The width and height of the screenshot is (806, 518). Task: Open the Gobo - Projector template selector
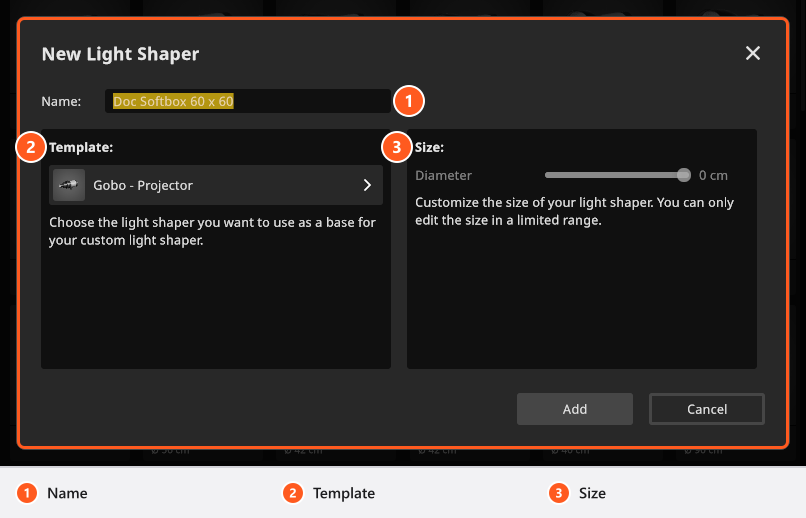(x=216, y=185)
